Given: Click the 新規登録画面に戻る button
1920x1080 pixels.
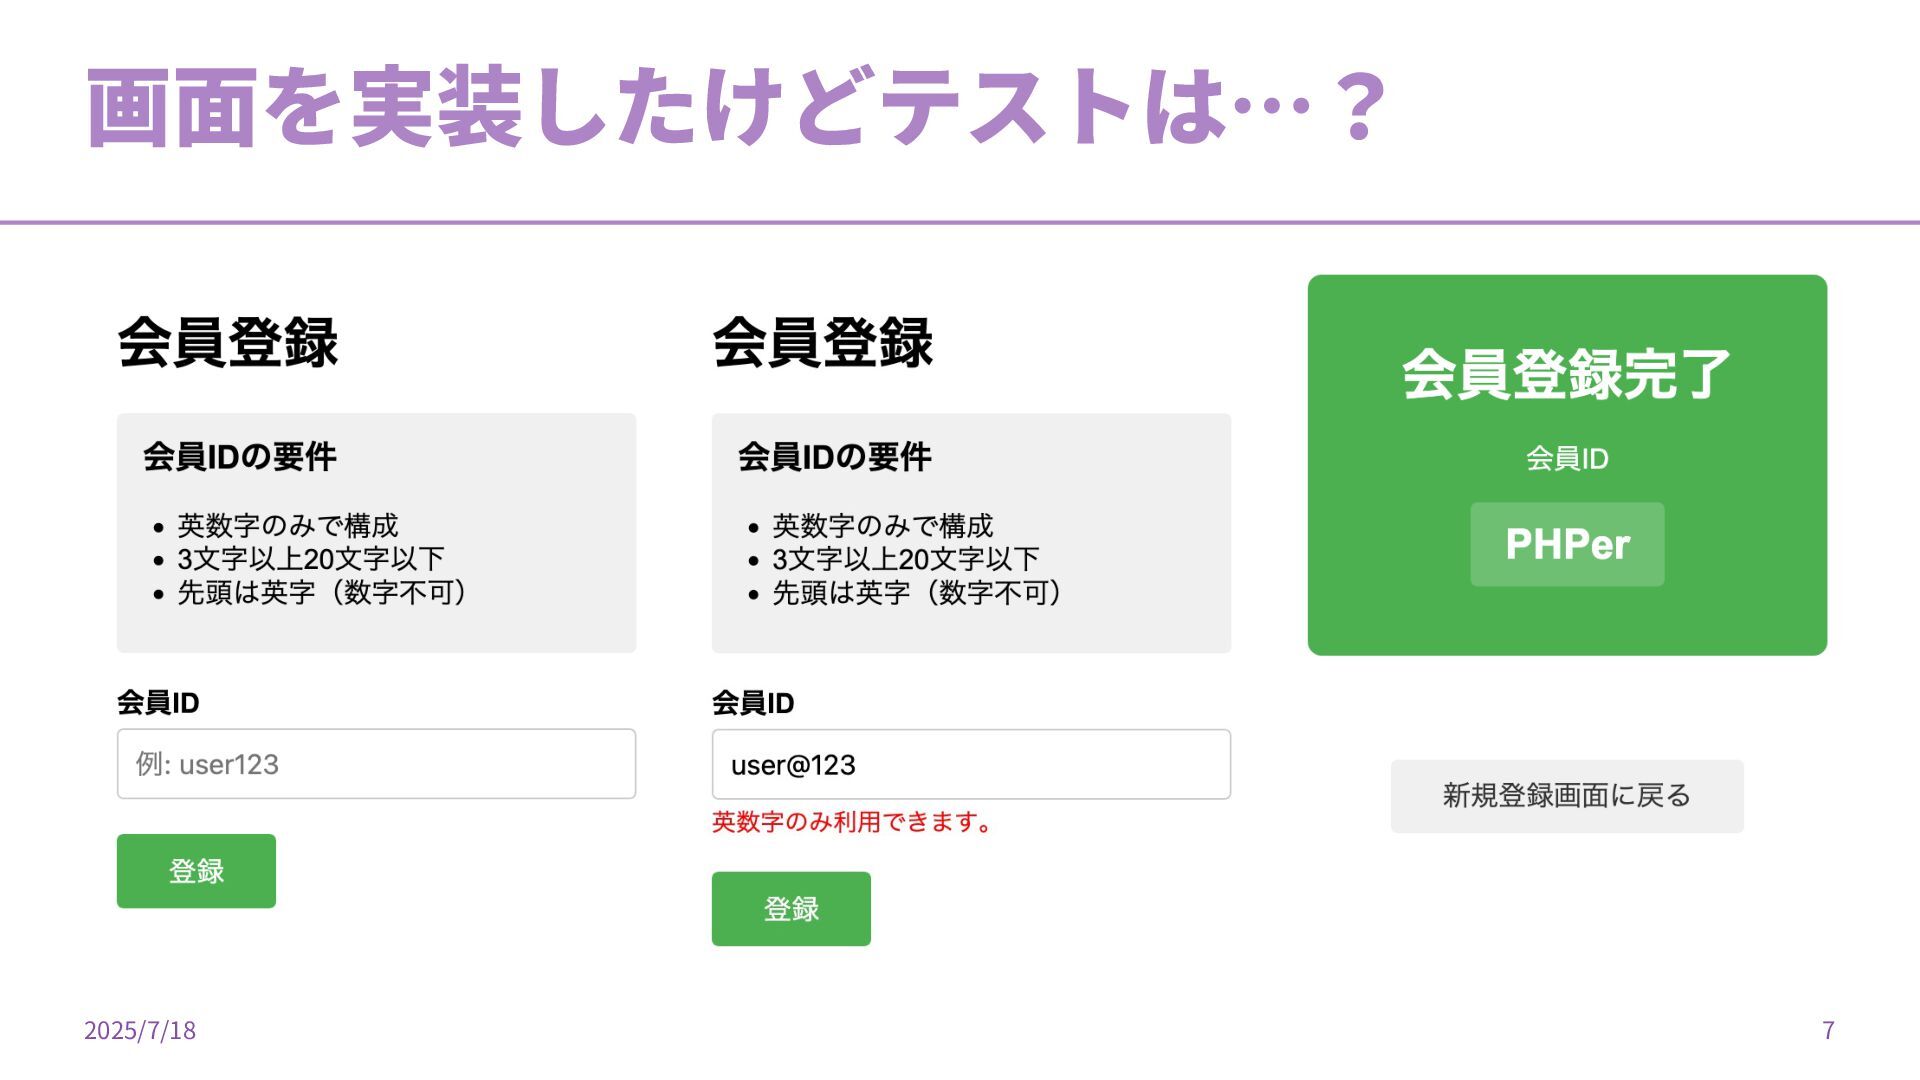Looking at the screenshot, I should click(1567, 796).
